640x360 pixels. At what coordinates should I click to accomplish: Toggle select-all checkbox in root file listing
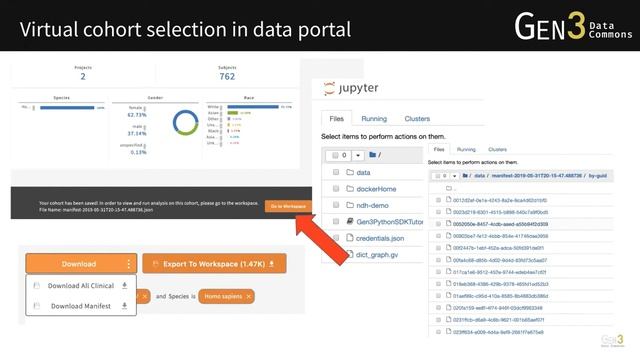coord(336,155)
